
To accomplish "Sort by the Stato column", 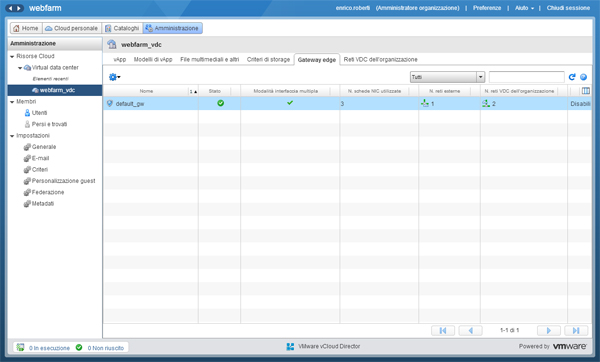I will tap(215, 91).
